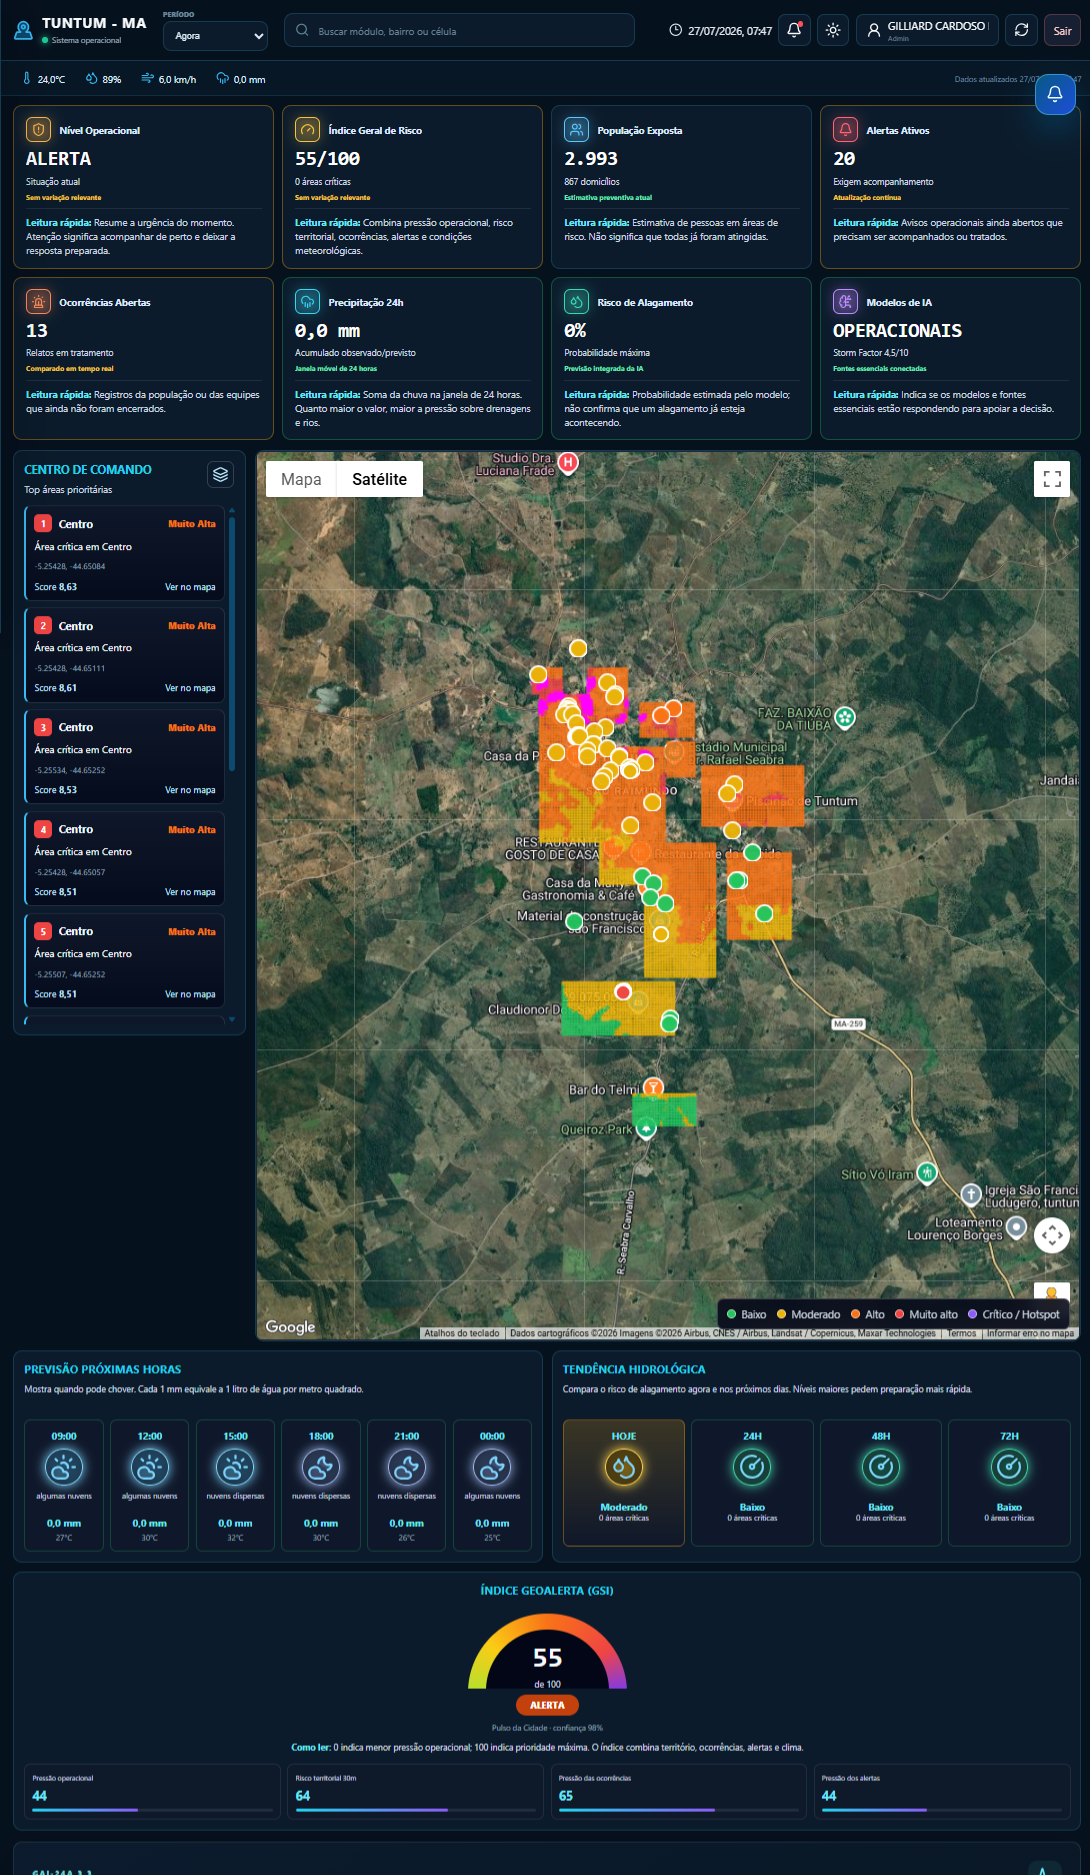Select the HOJE hydrological trend card

point(624,1482)
